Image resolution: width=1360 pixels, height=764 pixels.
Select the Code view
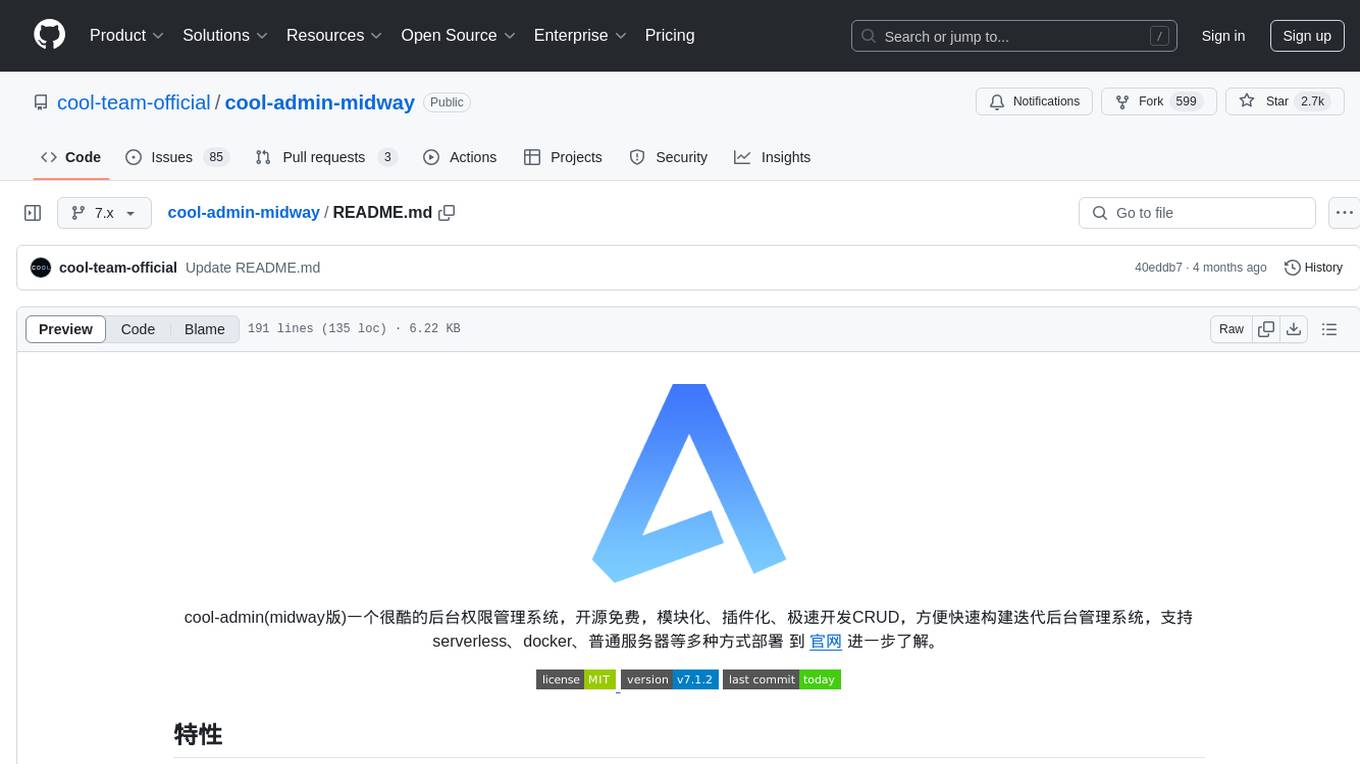pyautogui.click(x=138, y=329)
